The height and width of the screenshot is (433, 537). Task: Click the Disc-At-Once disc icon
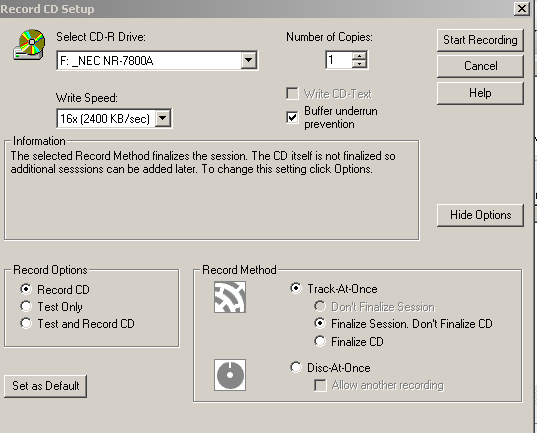tap(230, 375)
